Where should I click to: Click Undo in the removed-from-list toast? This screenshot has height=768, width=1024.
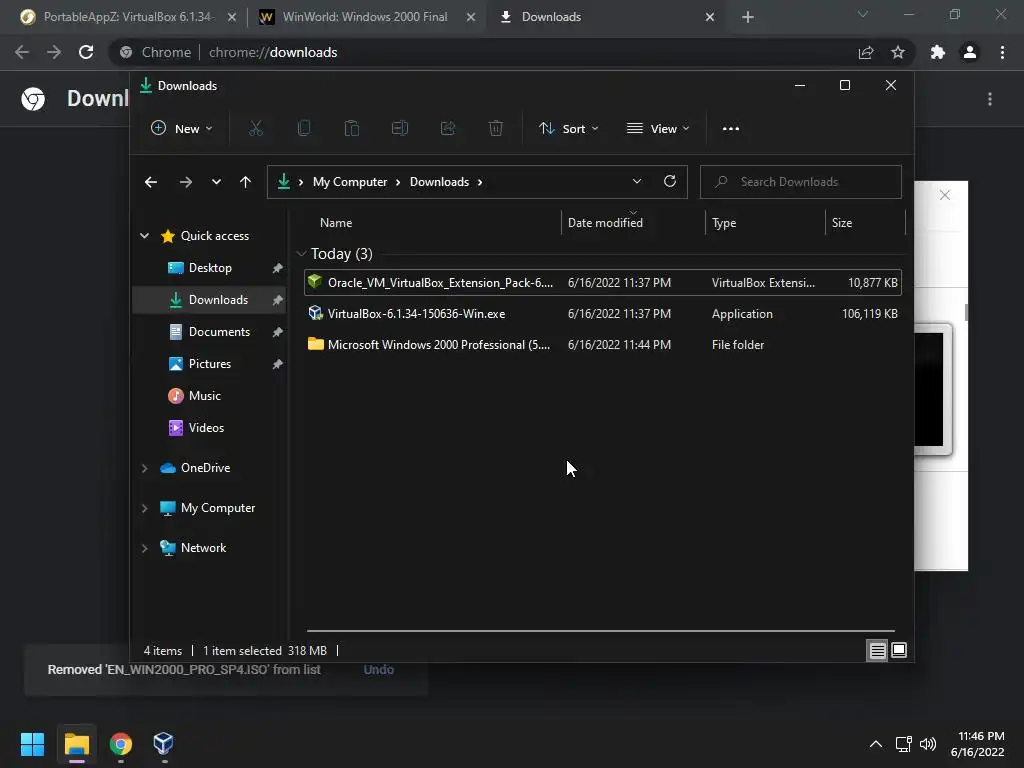click(379, 670)
